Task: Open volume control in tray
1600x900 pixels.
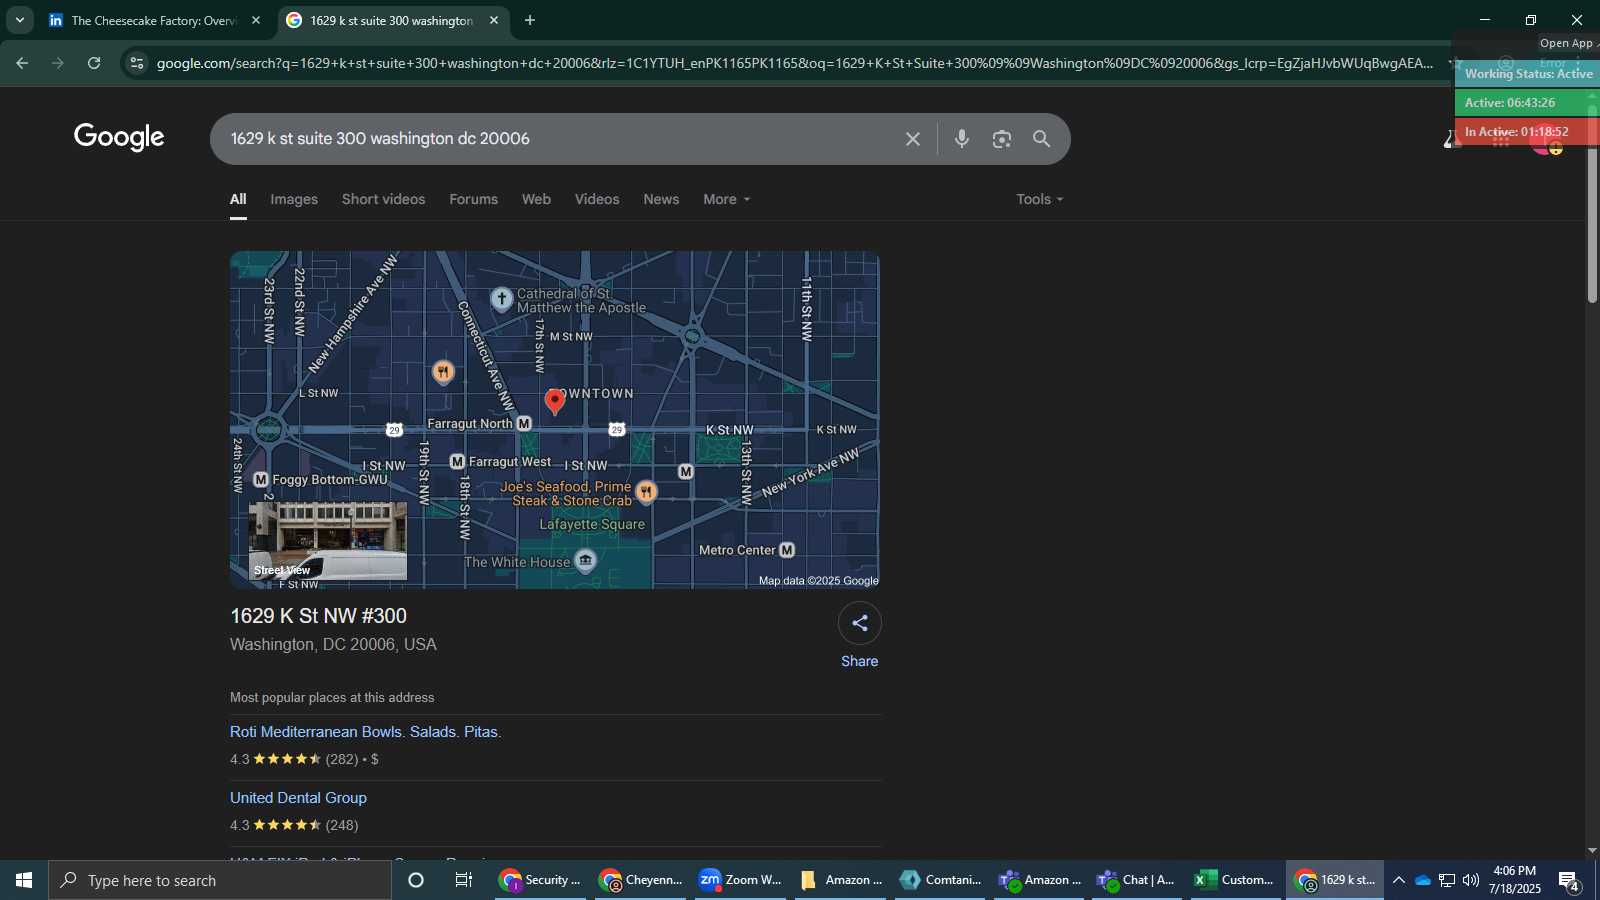Action: pyautogui.click(x=1470, y=880)
